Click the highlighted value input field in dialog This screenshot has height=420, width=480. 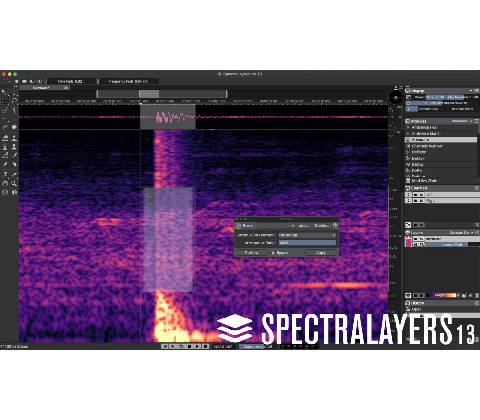307,243
